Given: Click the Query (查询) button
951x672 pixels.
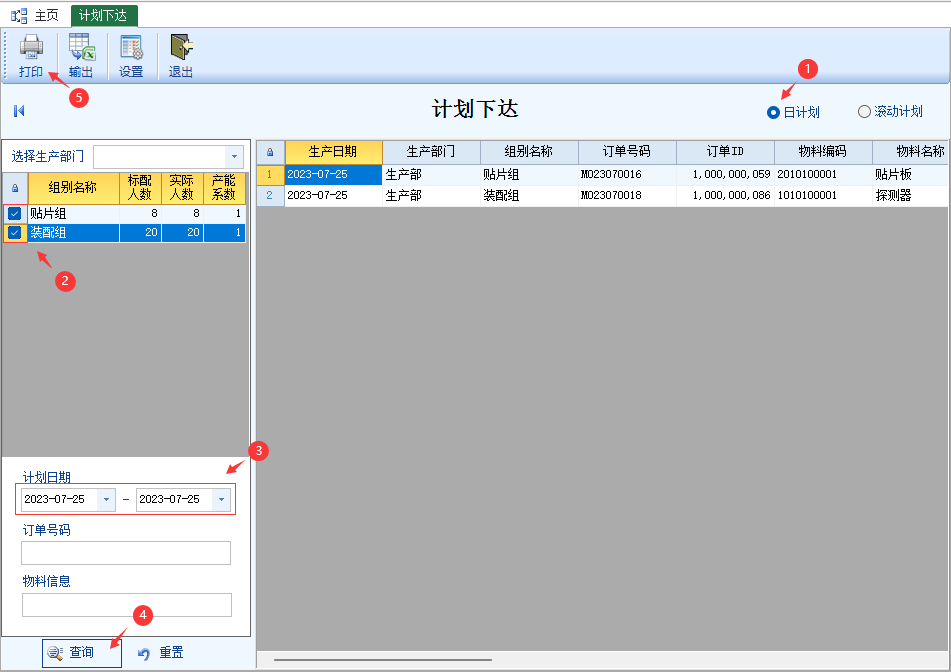Looking at the screenshot, I should tap(81, 653).
